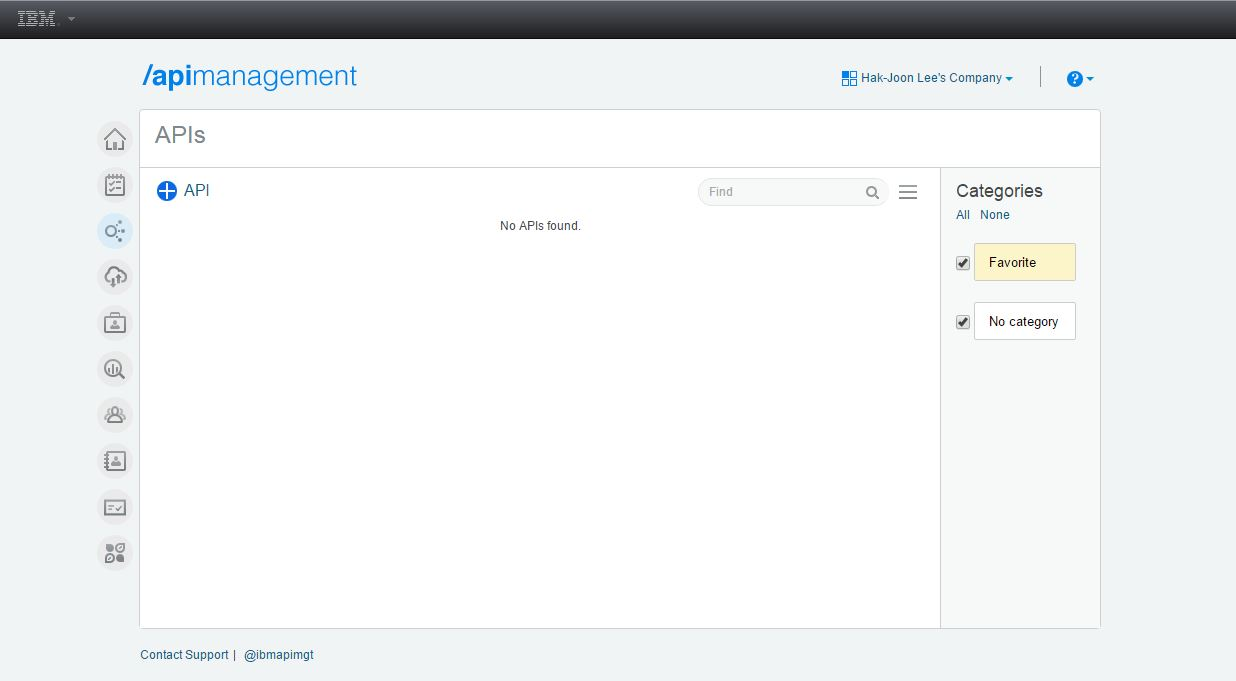Open the analytics magnifier sidebar icon
Viewport: 1236px width, 681px height.
[x=115, y=369]
